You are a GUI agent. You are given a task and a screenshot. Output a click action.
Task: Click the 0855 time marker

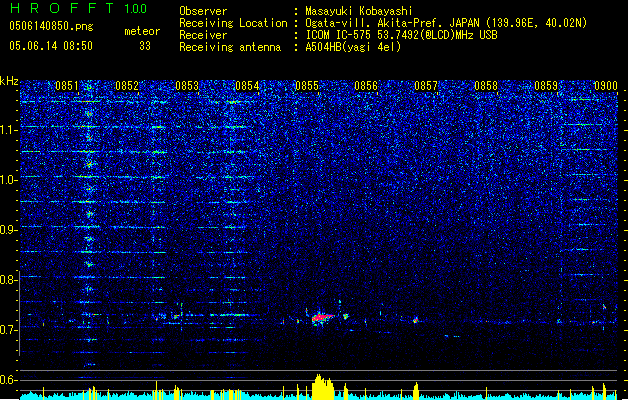click(307, 86)
